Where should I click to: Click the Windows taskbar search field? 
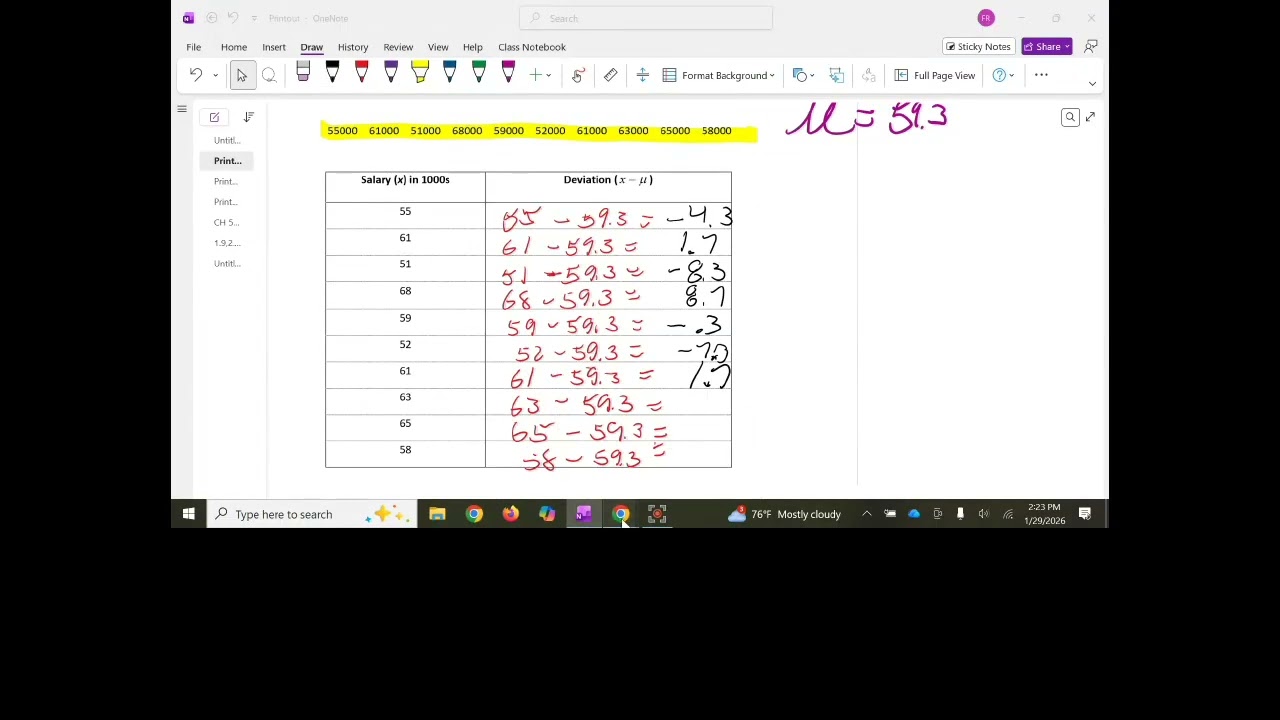(314, 514)
